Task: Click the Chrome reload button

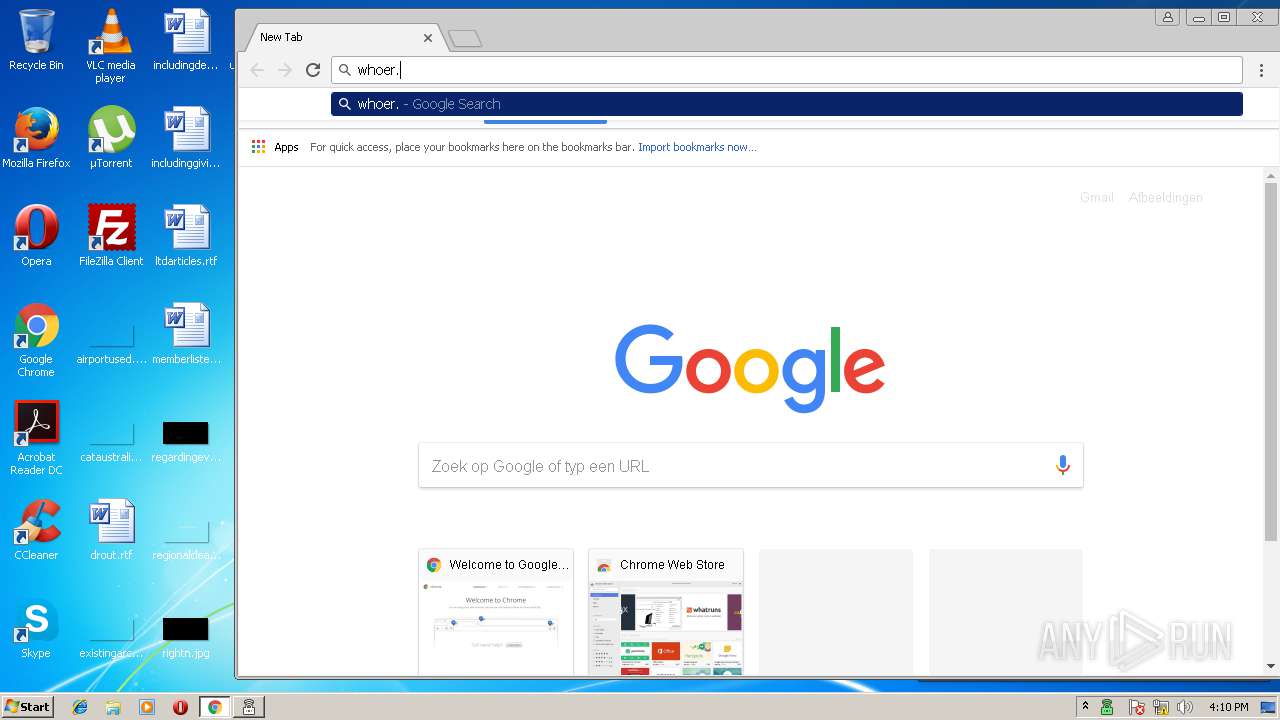Action: pyautogui.click(x=313, y=70)
